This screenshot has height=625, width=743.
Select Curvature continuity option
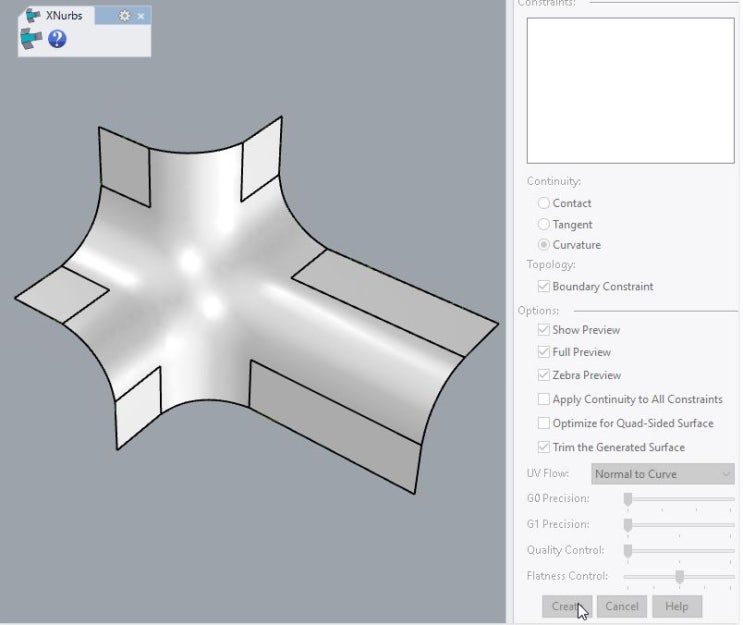tap(544, 245)
